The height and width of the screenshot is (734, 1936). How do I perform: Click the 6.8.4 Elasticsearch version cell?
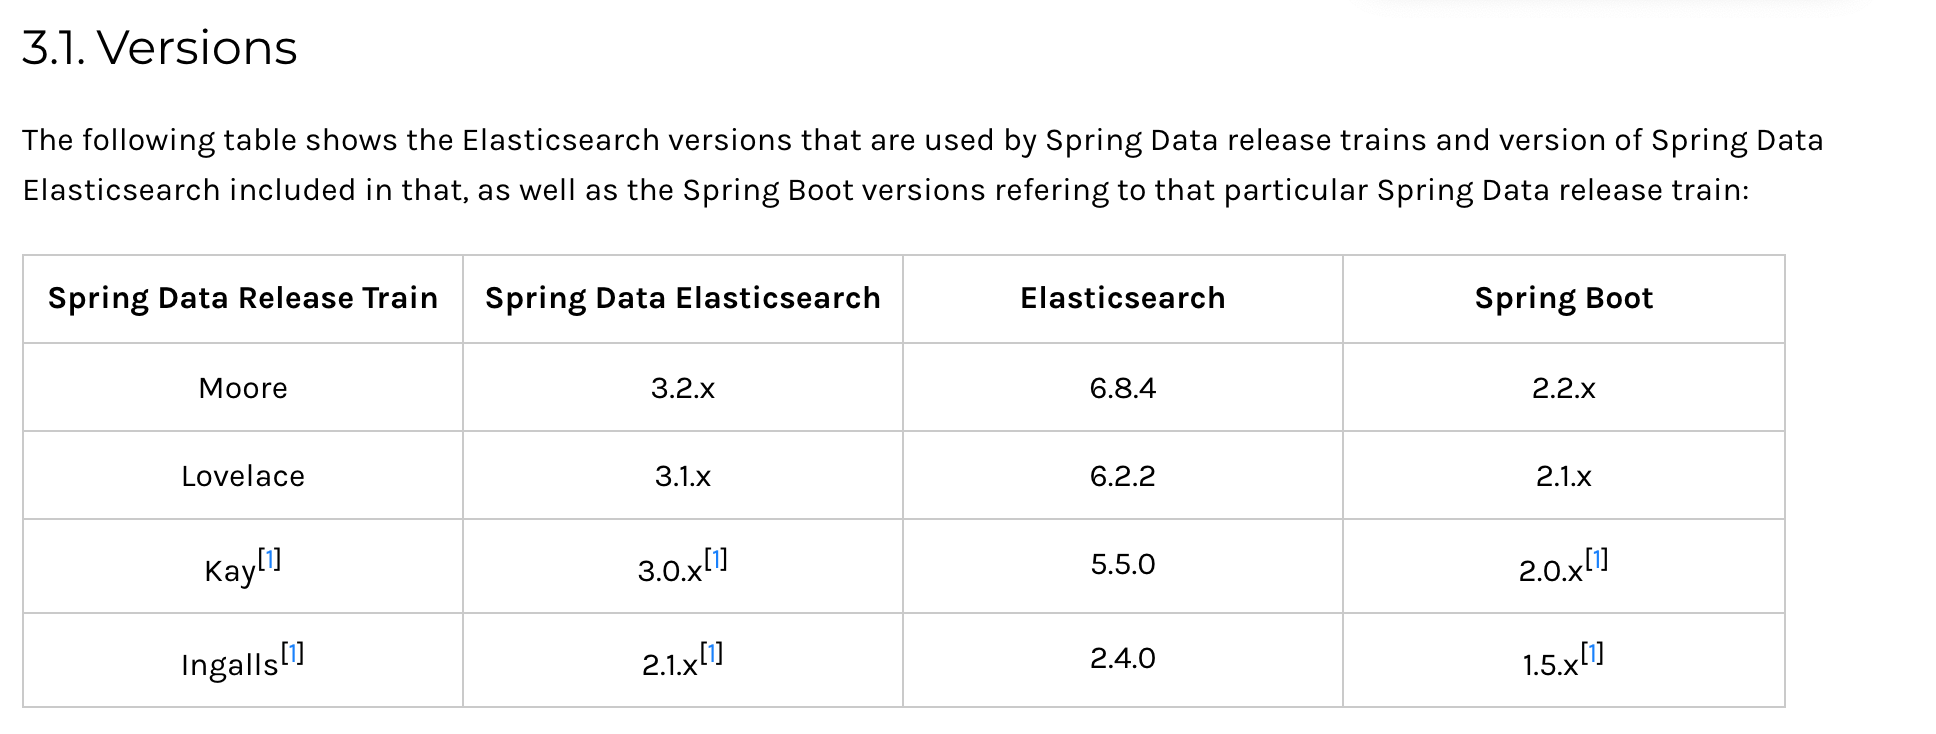pos(1123,388)
